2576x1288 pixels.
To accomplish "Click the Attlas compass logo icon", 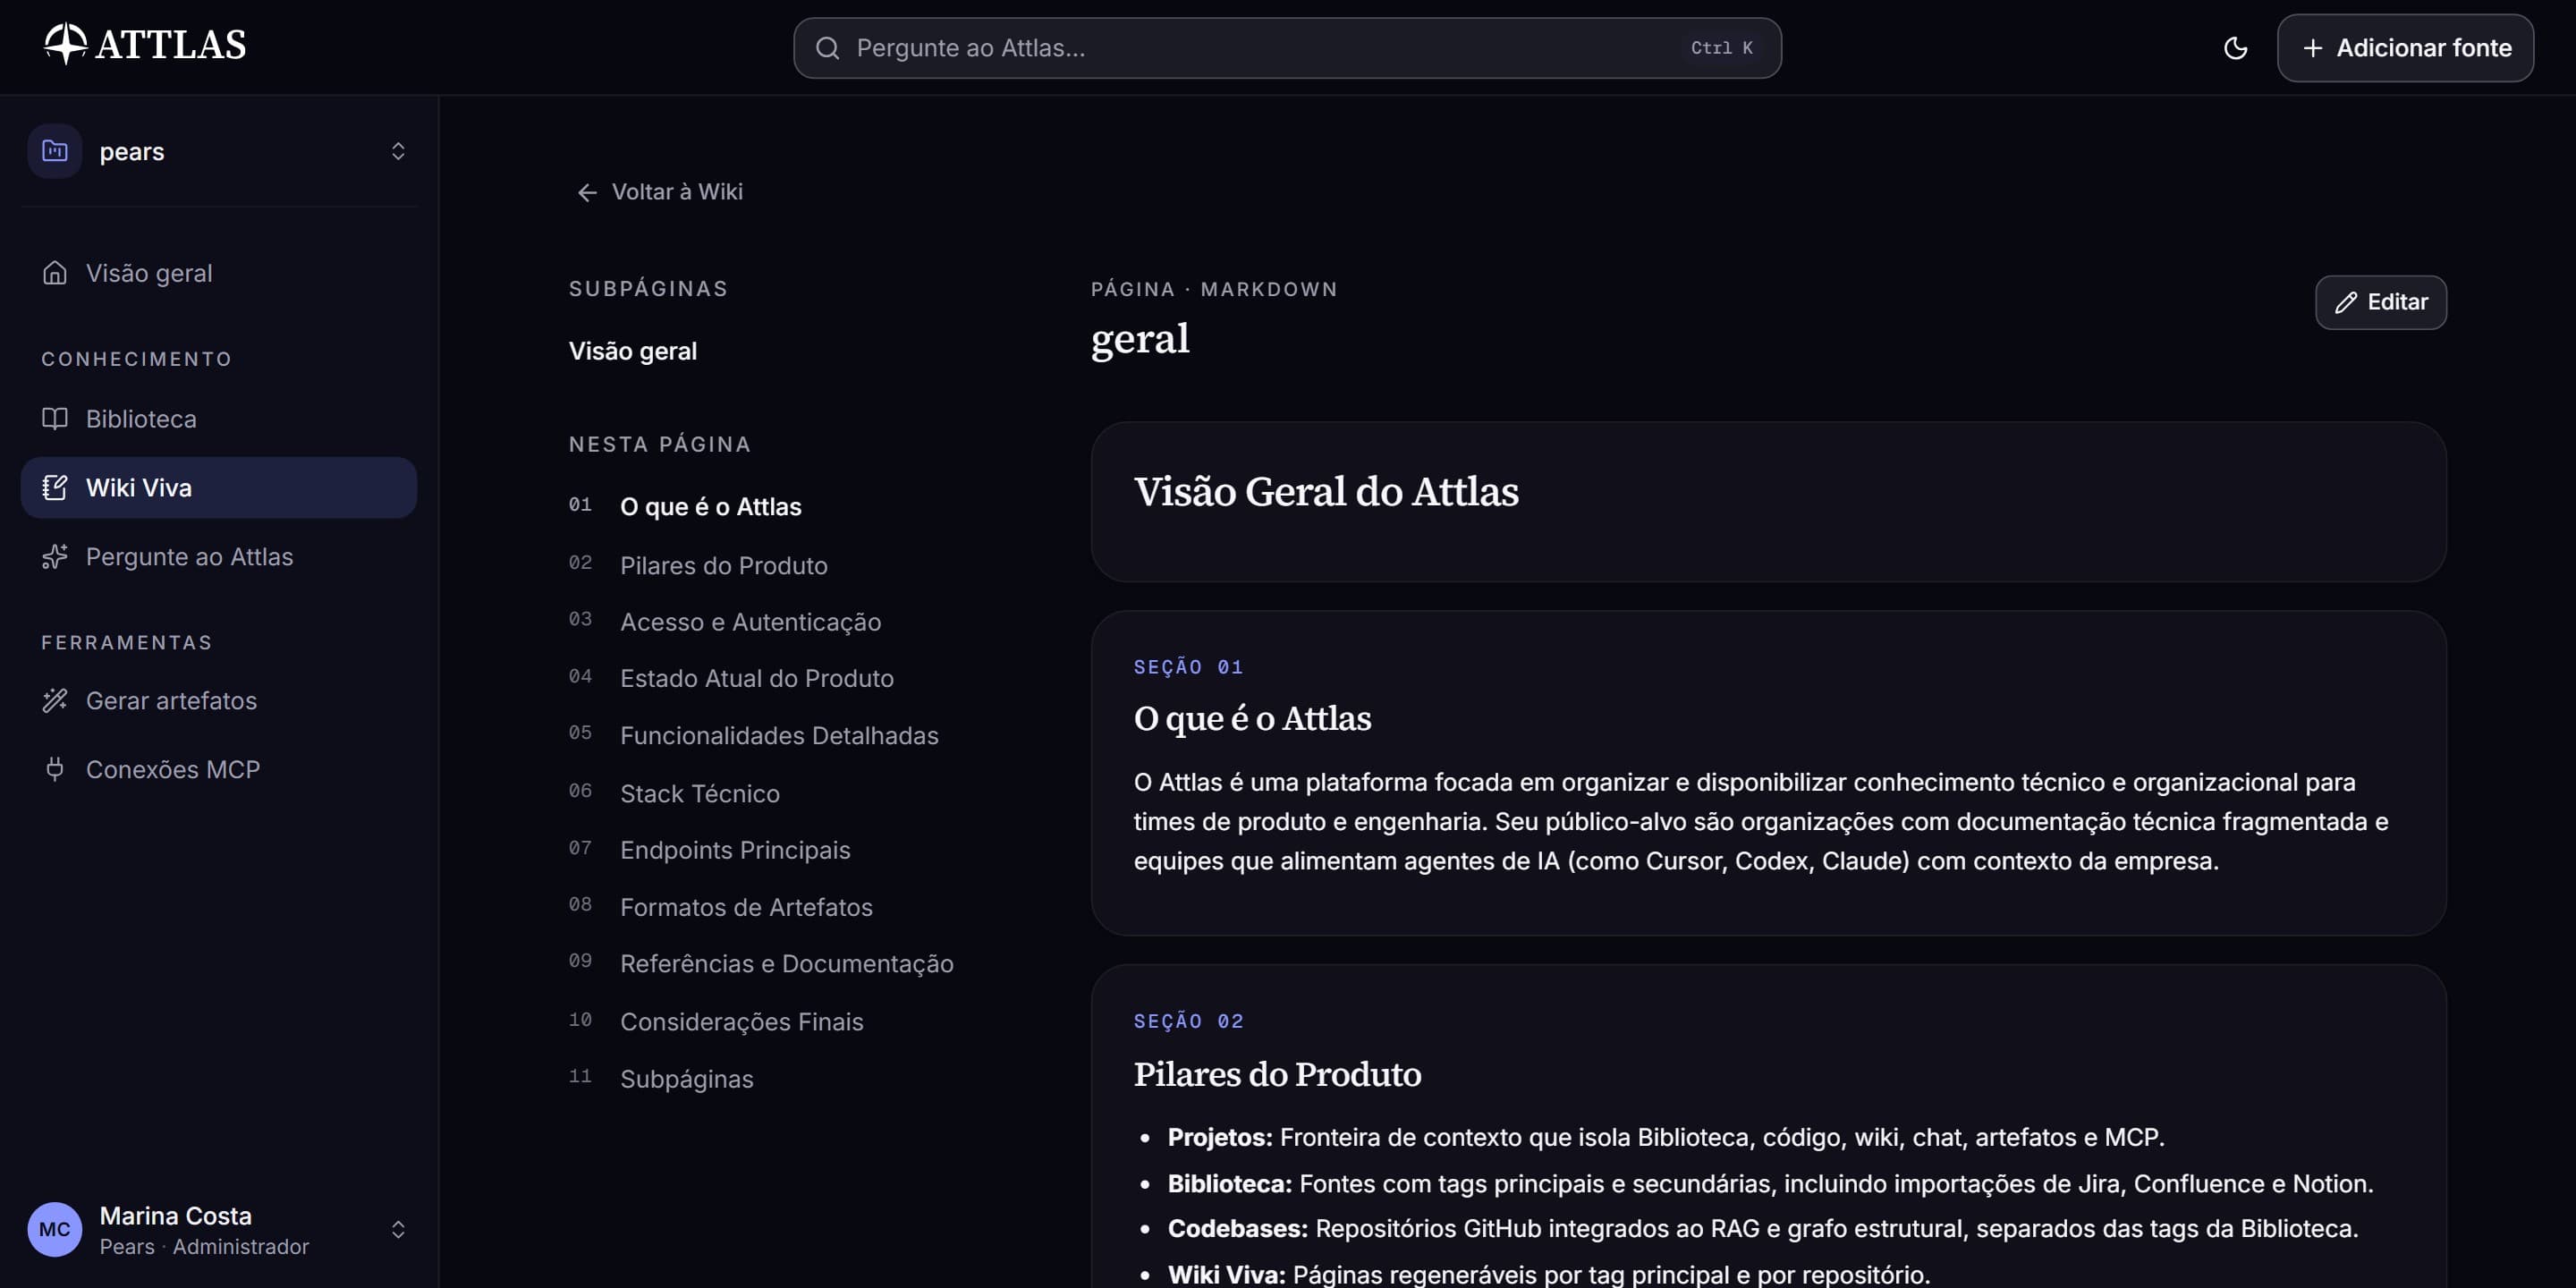I will pyautogui.click(x=66, y=44).
